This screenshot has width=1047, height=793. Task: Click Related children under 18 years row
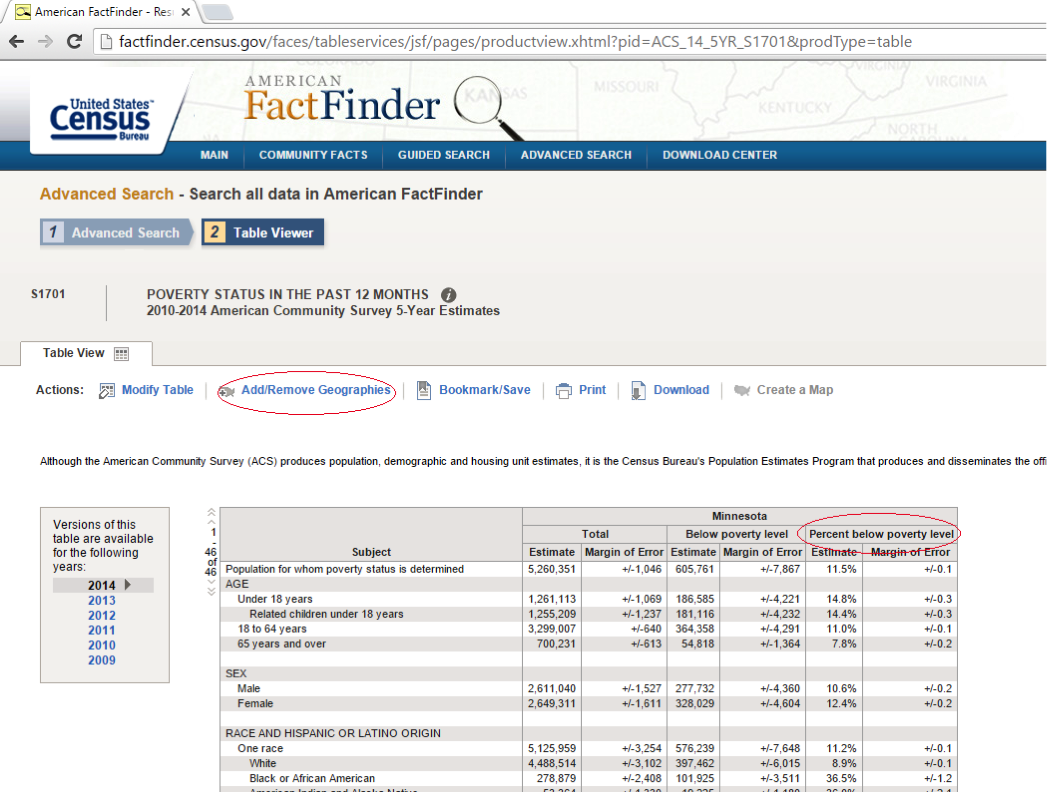(588, 614)
